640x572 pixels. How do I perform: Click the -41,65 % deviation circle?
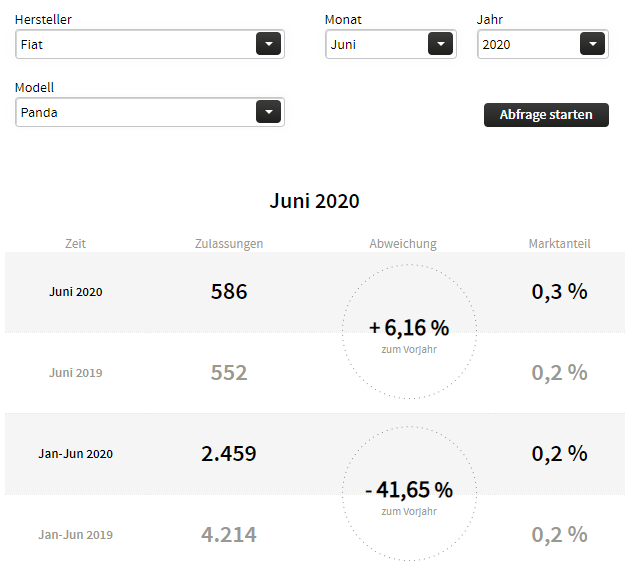(408, 493)
